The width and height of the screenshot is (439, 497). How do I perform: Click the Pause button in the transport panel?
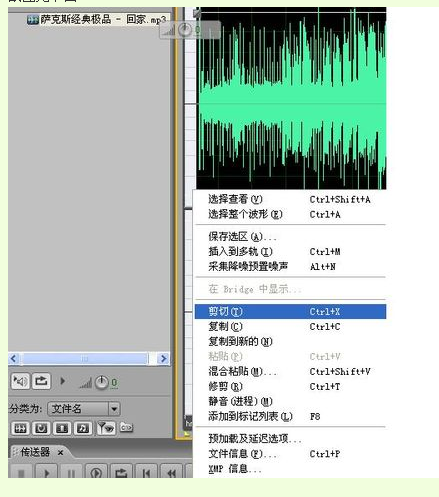coord(71,471)
